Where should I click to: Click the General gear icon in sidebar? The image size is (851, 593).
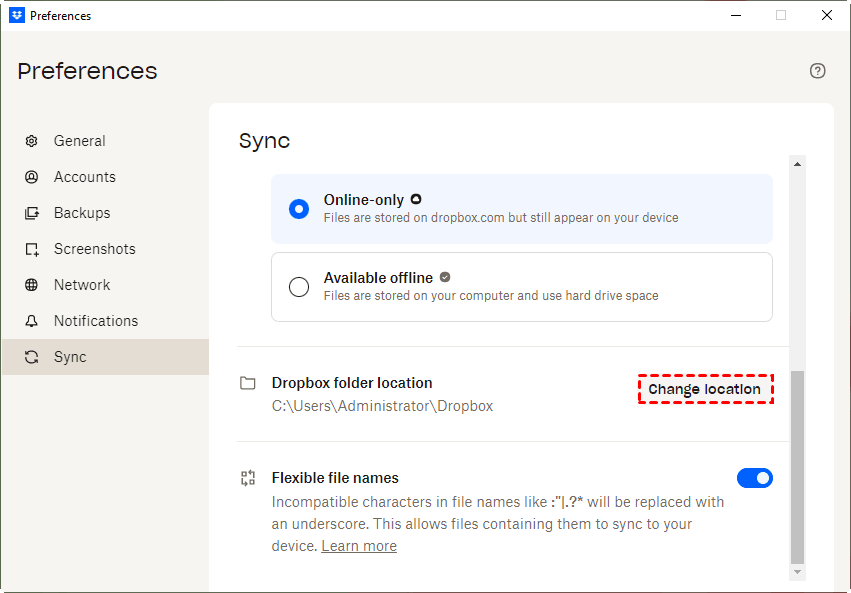click(x=32, y=141)
